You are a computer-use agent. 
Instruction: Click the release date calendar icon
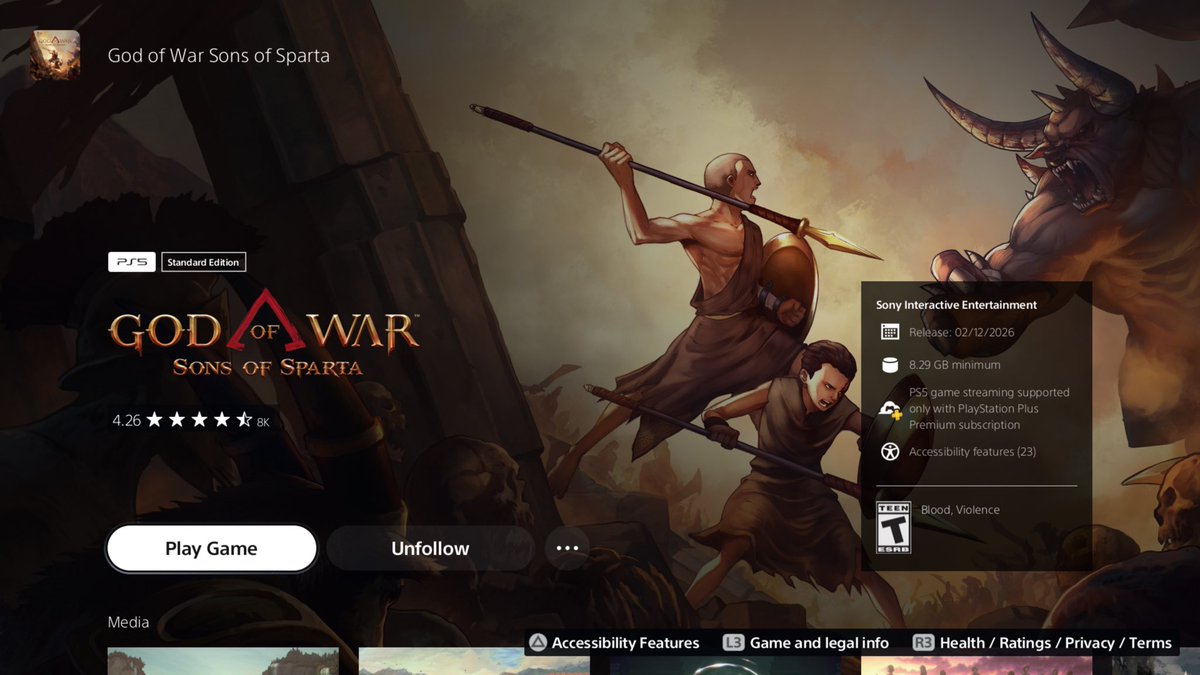tap(889, 332)
